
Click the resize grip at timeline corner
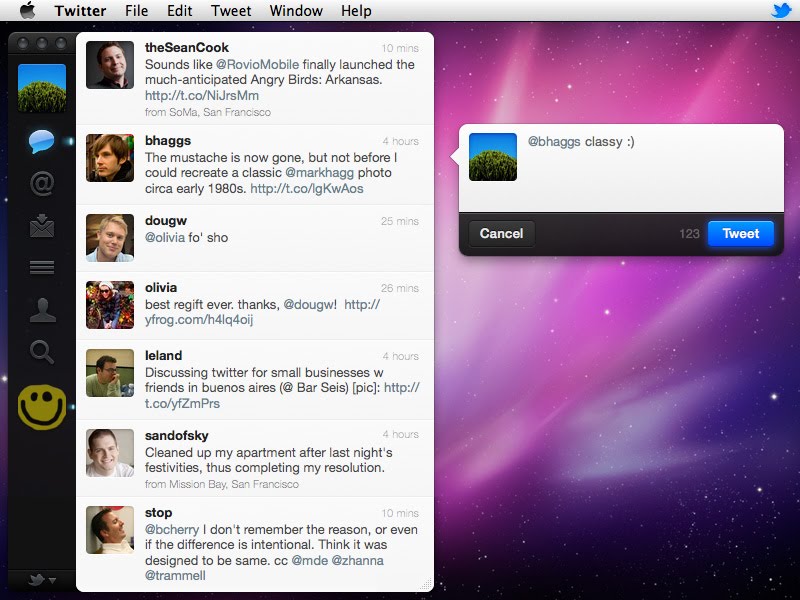point(426,584)
